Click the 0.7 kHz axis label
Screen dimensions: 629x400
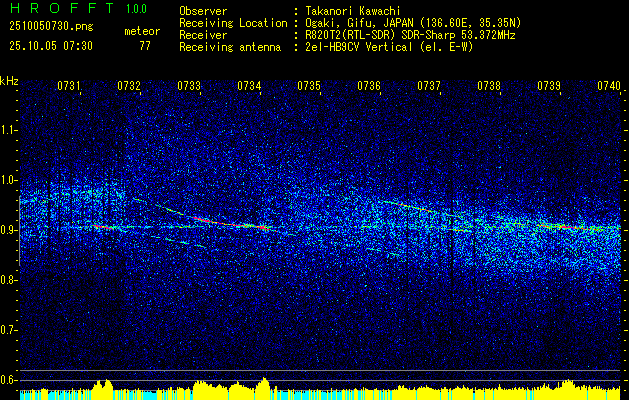click(9, 330)
